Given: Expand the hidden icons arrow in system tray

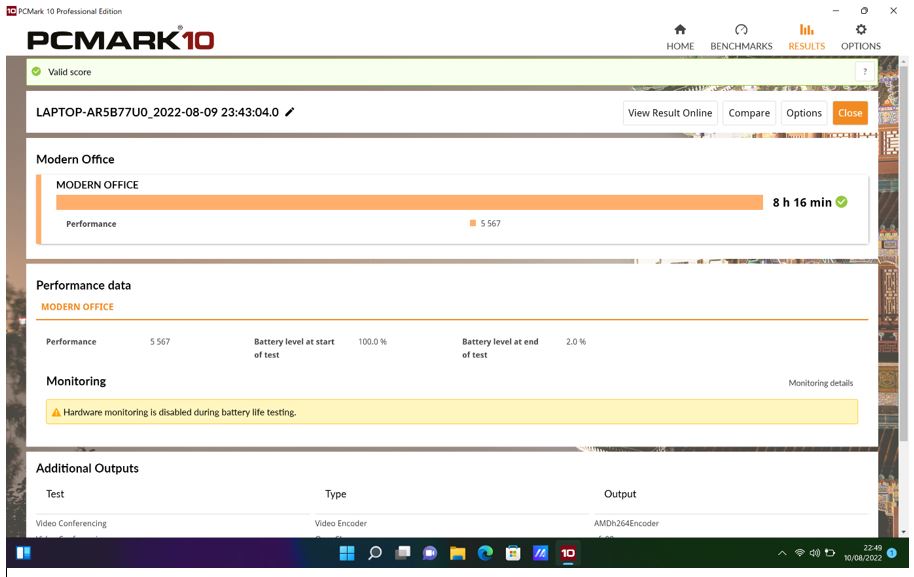Looking at the screenshot, I should tap(782, 552).
